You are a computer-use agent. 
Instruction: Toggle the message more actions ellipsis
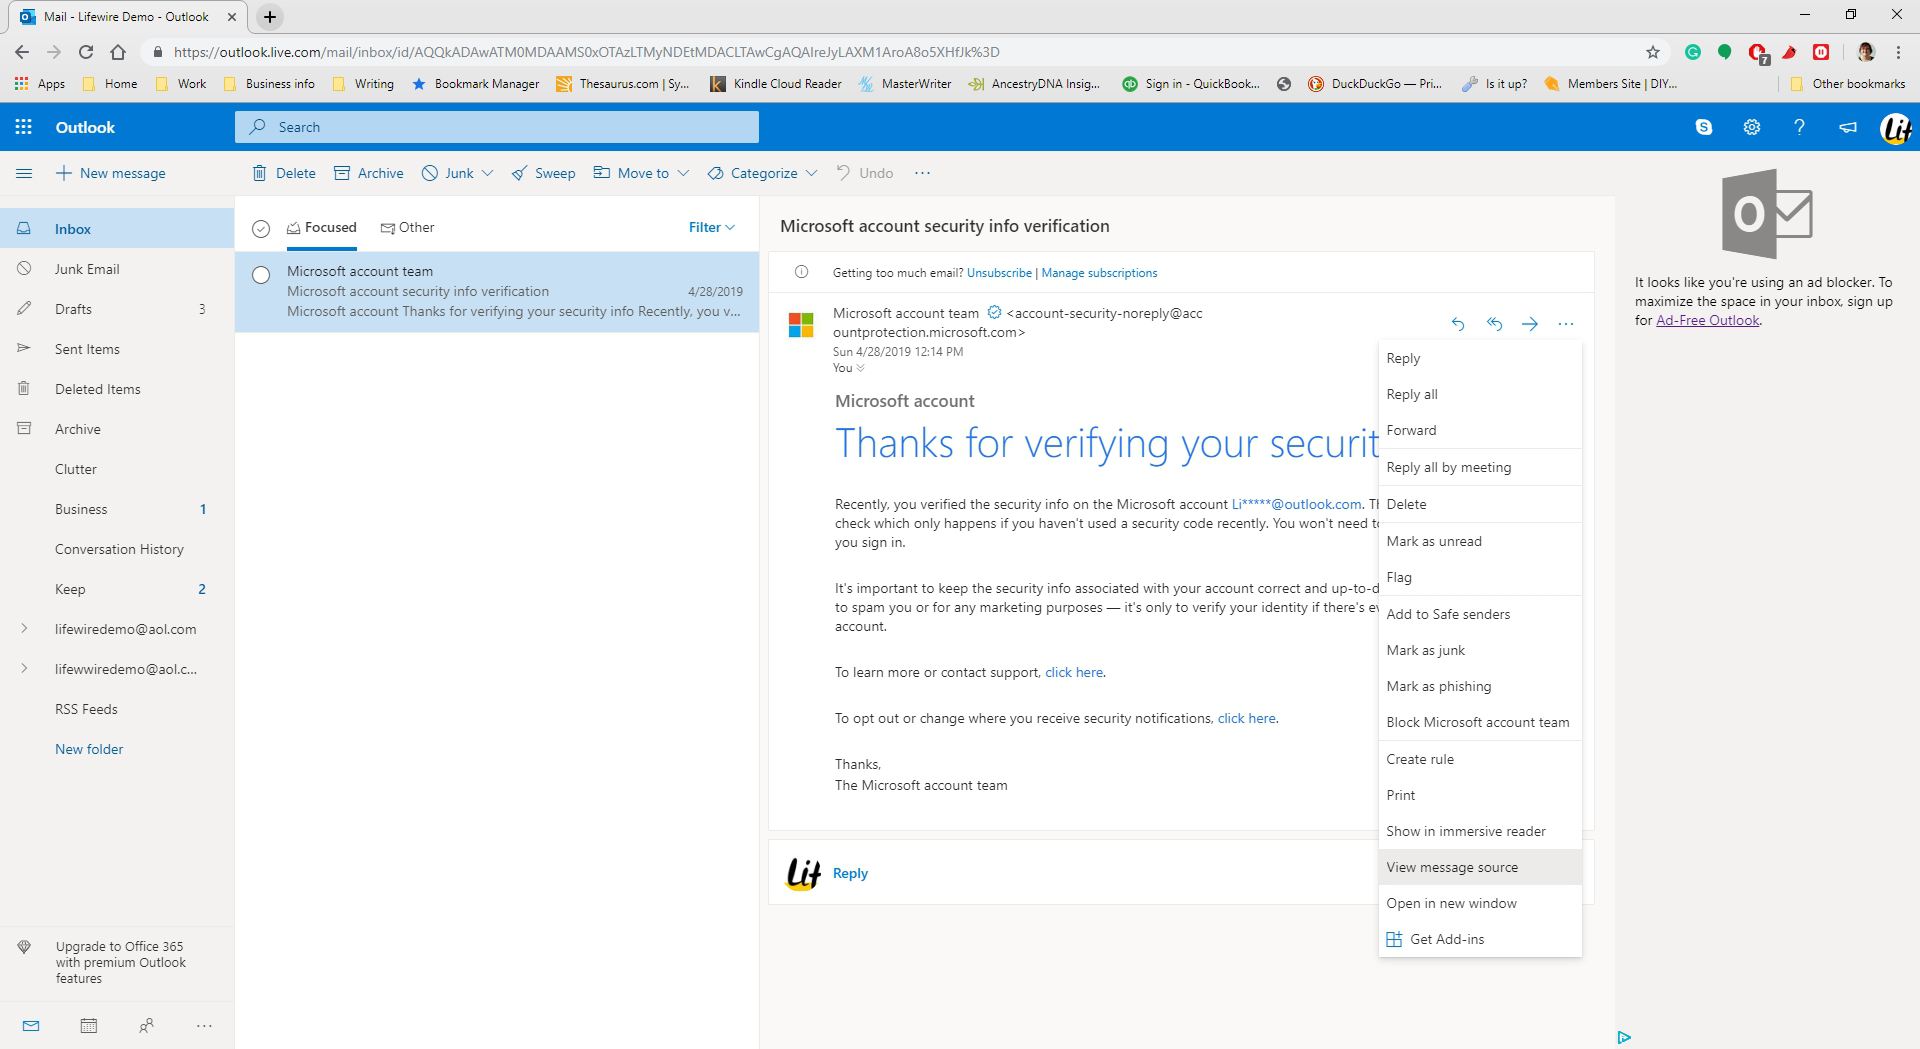click(1566, 323)
